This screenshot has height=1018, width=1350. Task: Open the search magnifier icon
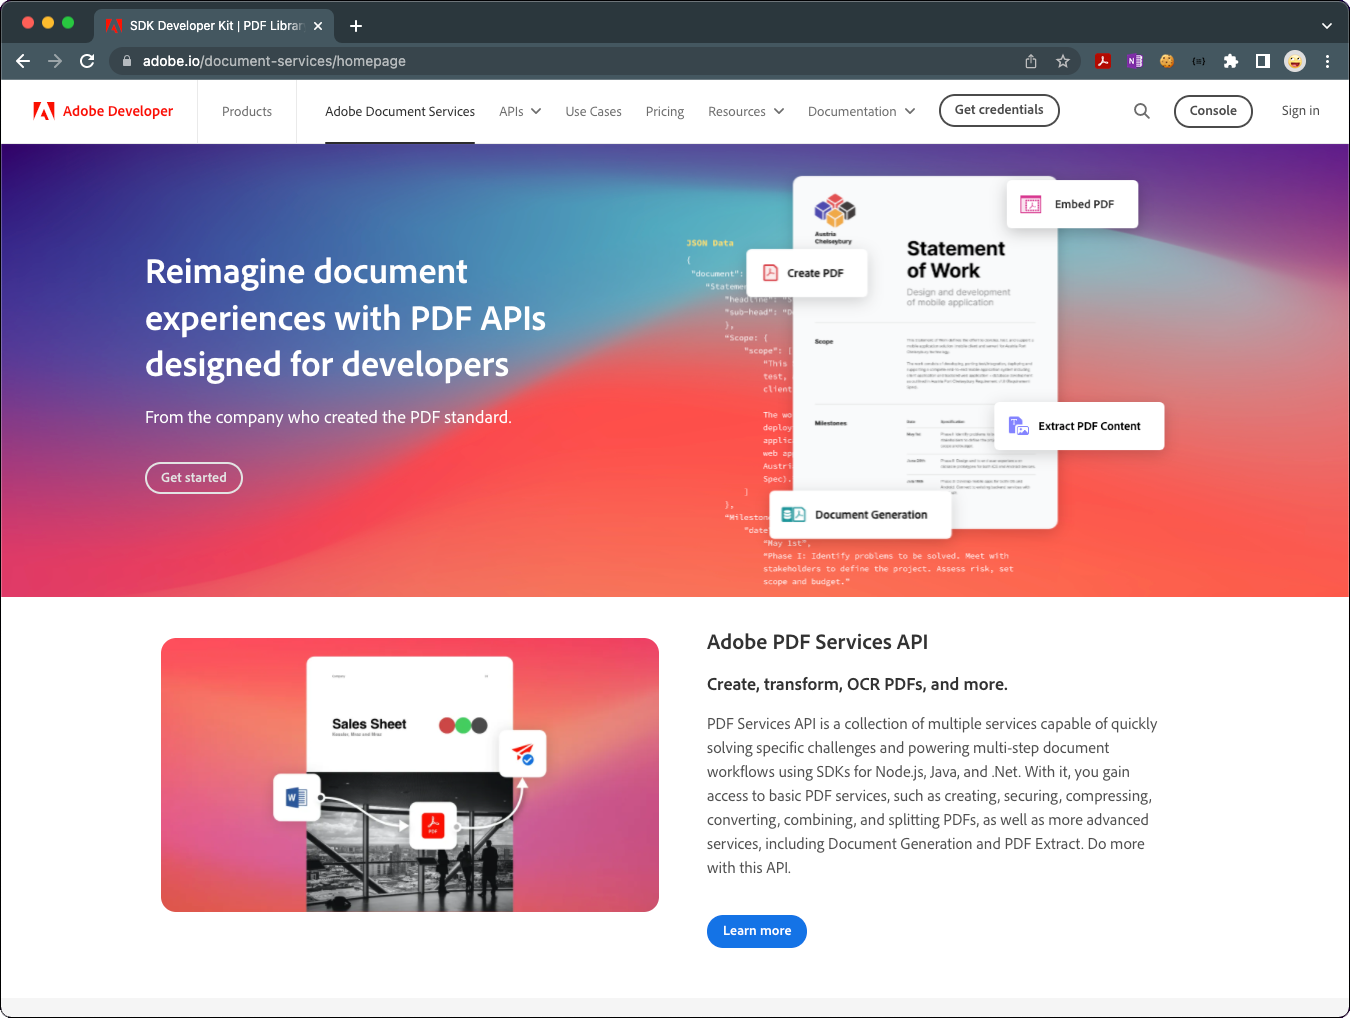click(1141, 111)
